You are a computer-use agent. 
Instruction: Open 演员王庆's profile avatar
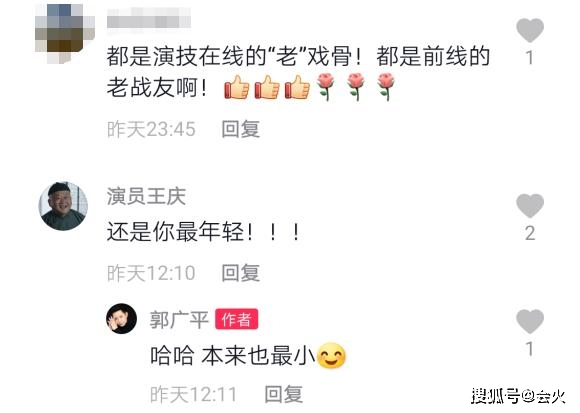pos(63,206)
